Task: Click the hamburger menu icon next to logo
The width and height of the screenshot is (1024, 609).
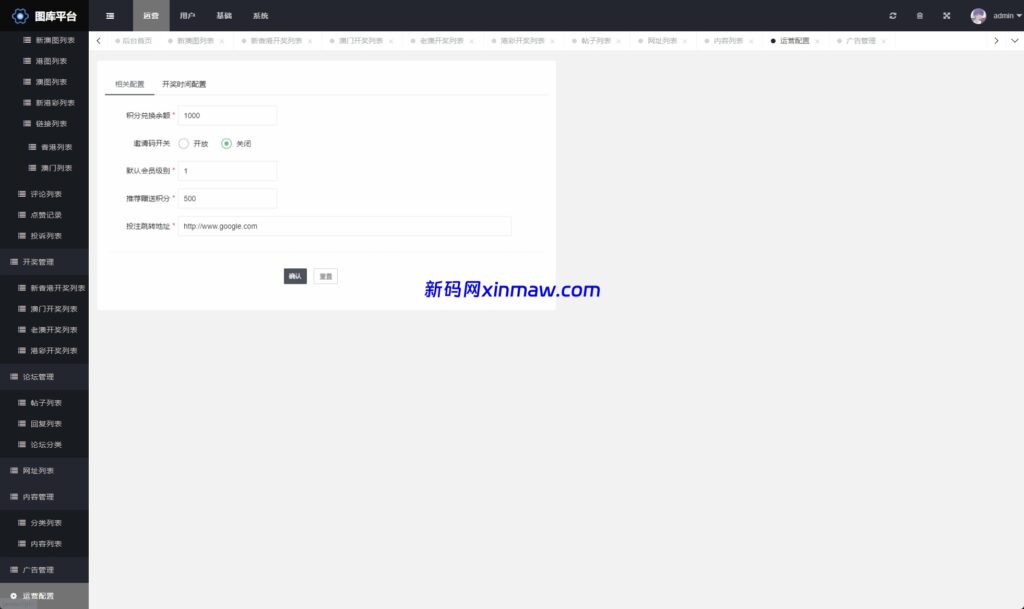Action: (110, 15)
